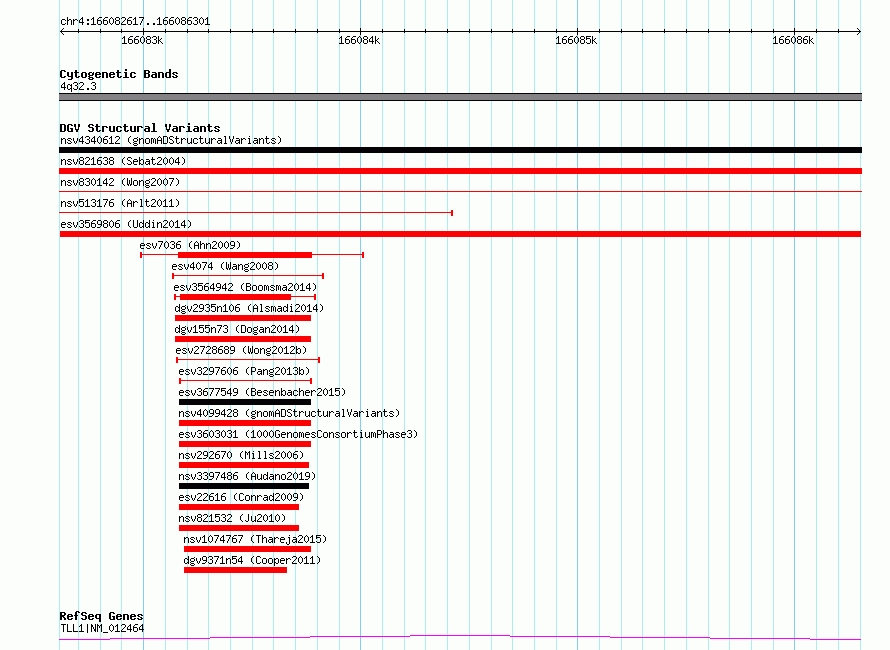This screenshot has width=890, height=650.
Task: Click the chr4:166082617..166086301 coordinate text
Action: click(x=135, y=21)
